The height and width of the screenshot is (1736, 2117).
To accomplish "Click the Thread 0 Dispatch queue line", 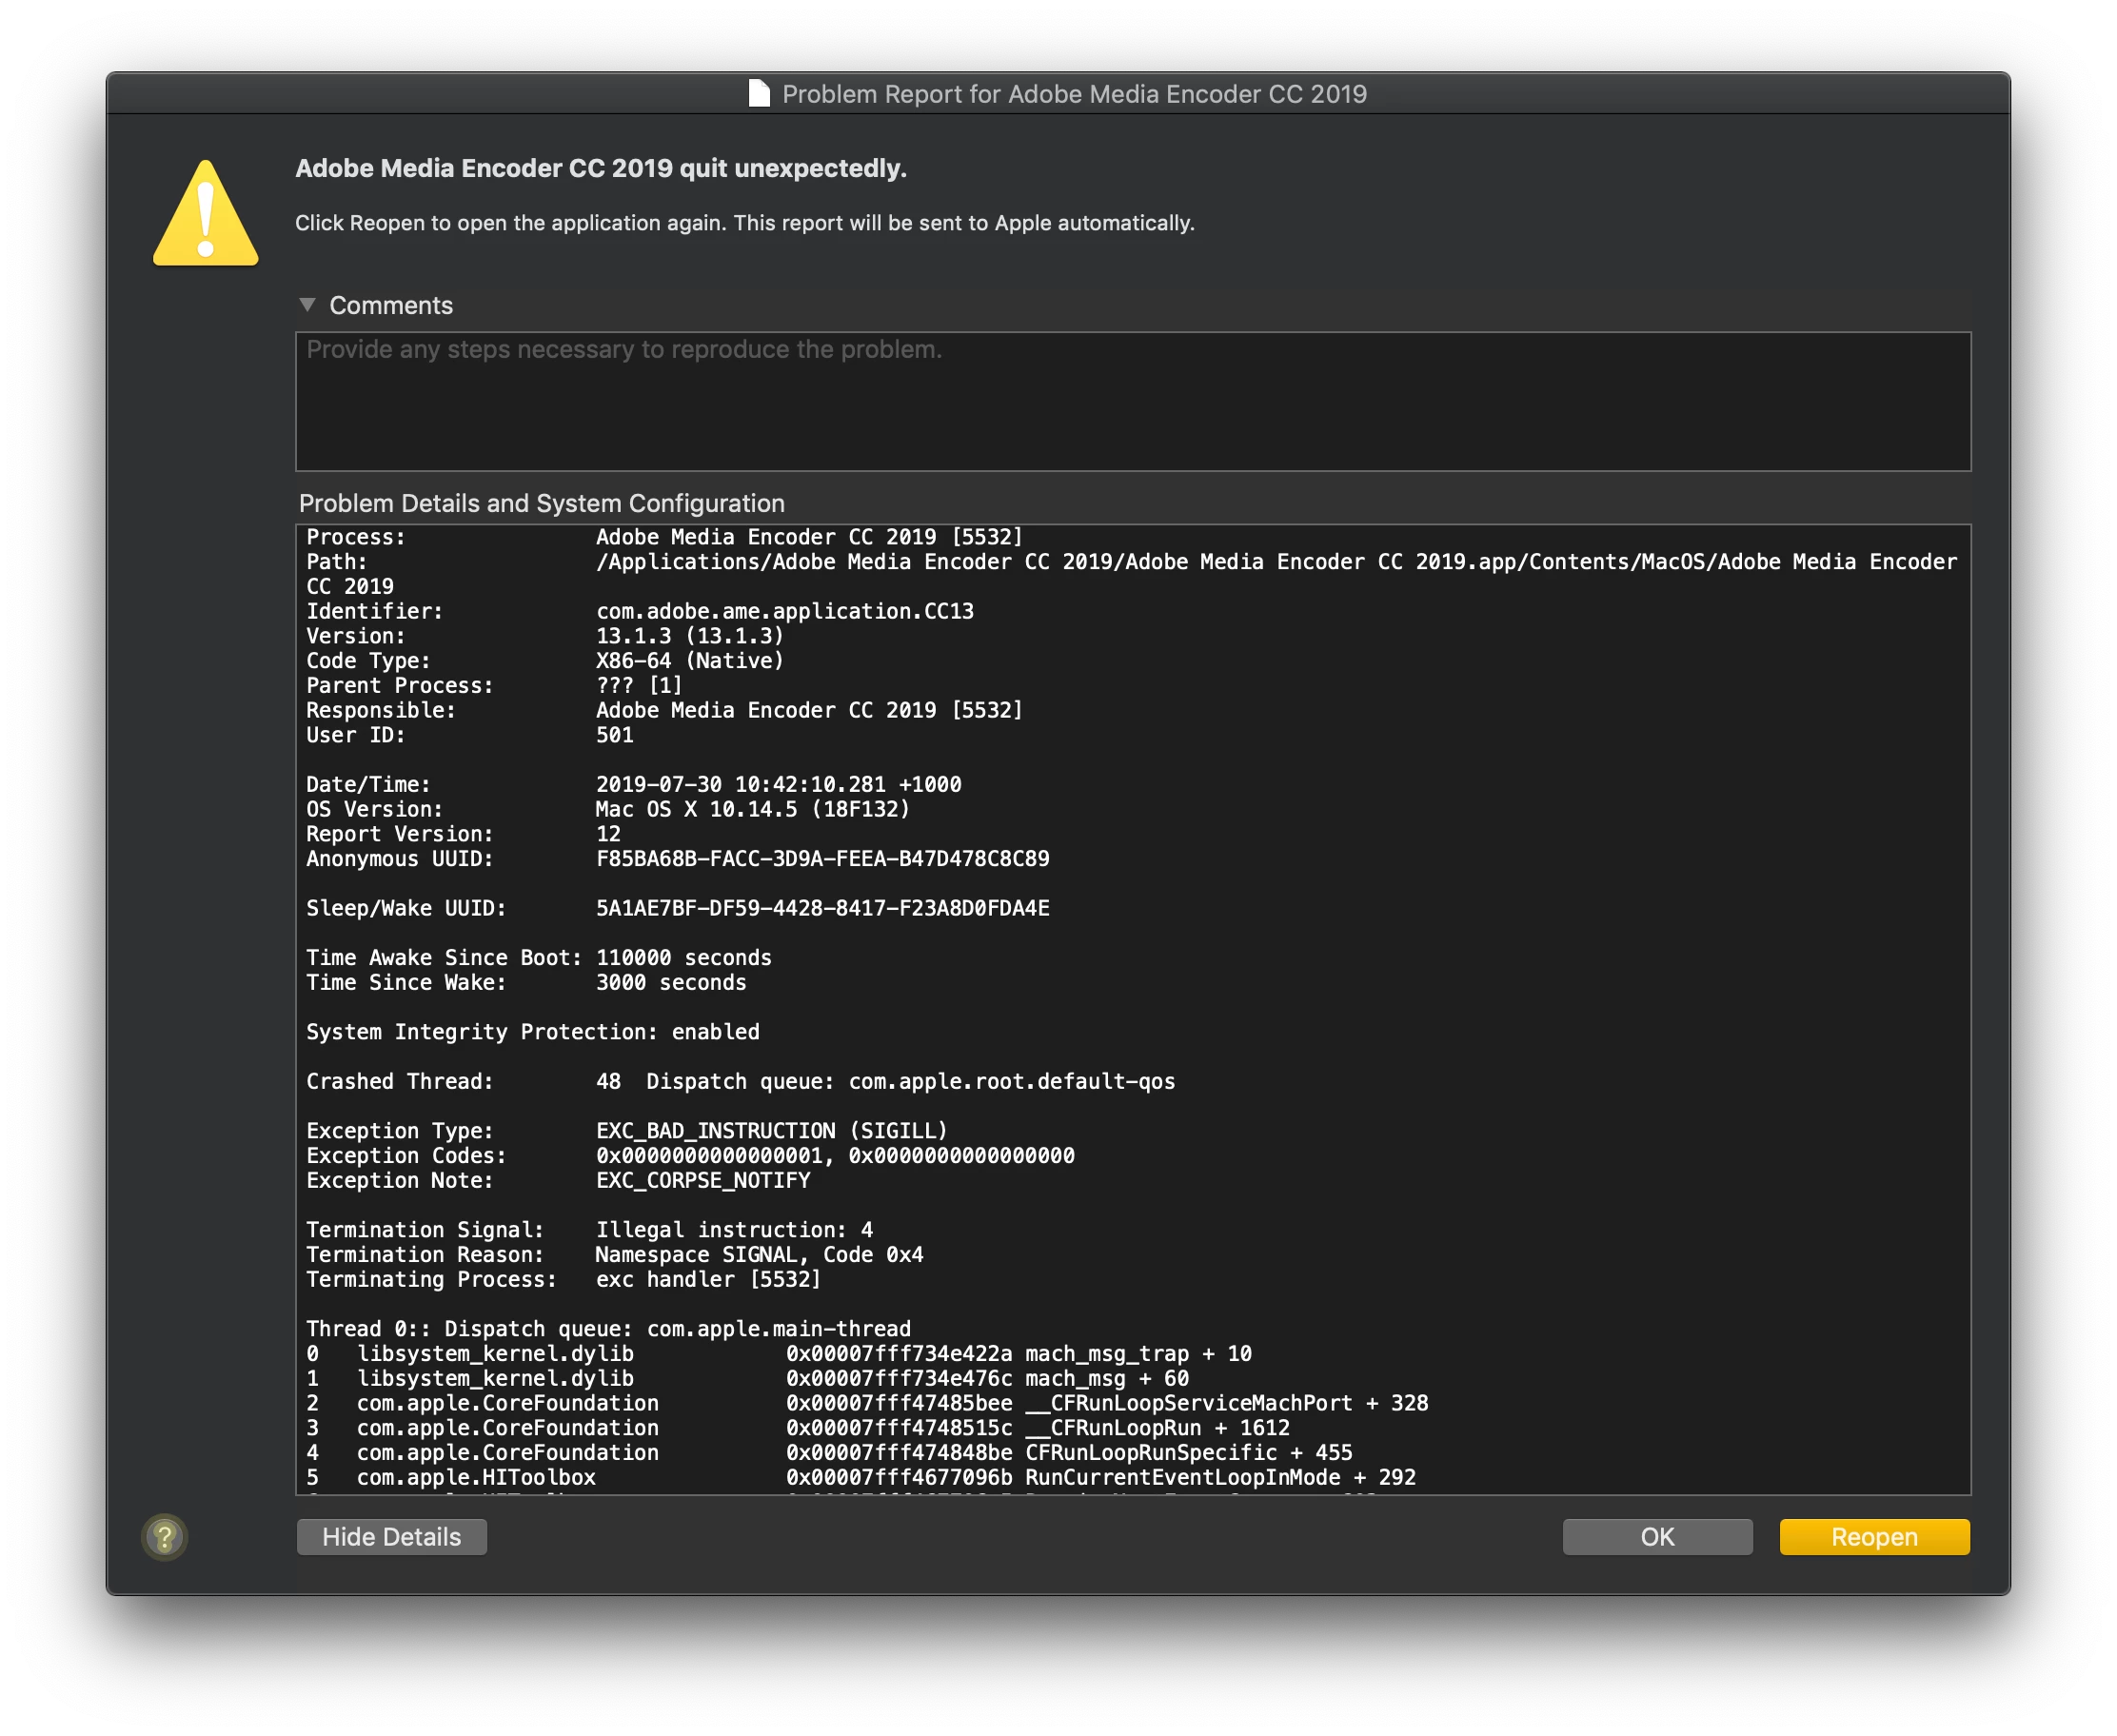I will [608, 1328].
